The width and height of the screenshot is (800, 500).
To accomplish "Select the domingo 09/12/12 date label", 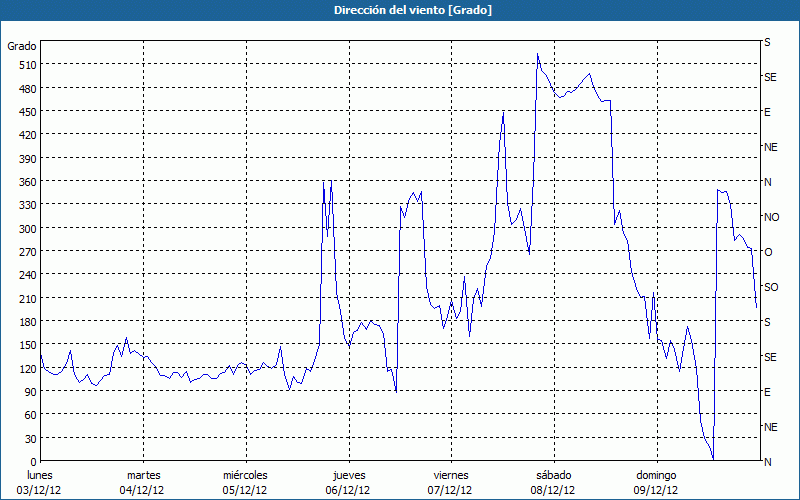I will pyautogui.click(x=656, y=482).
